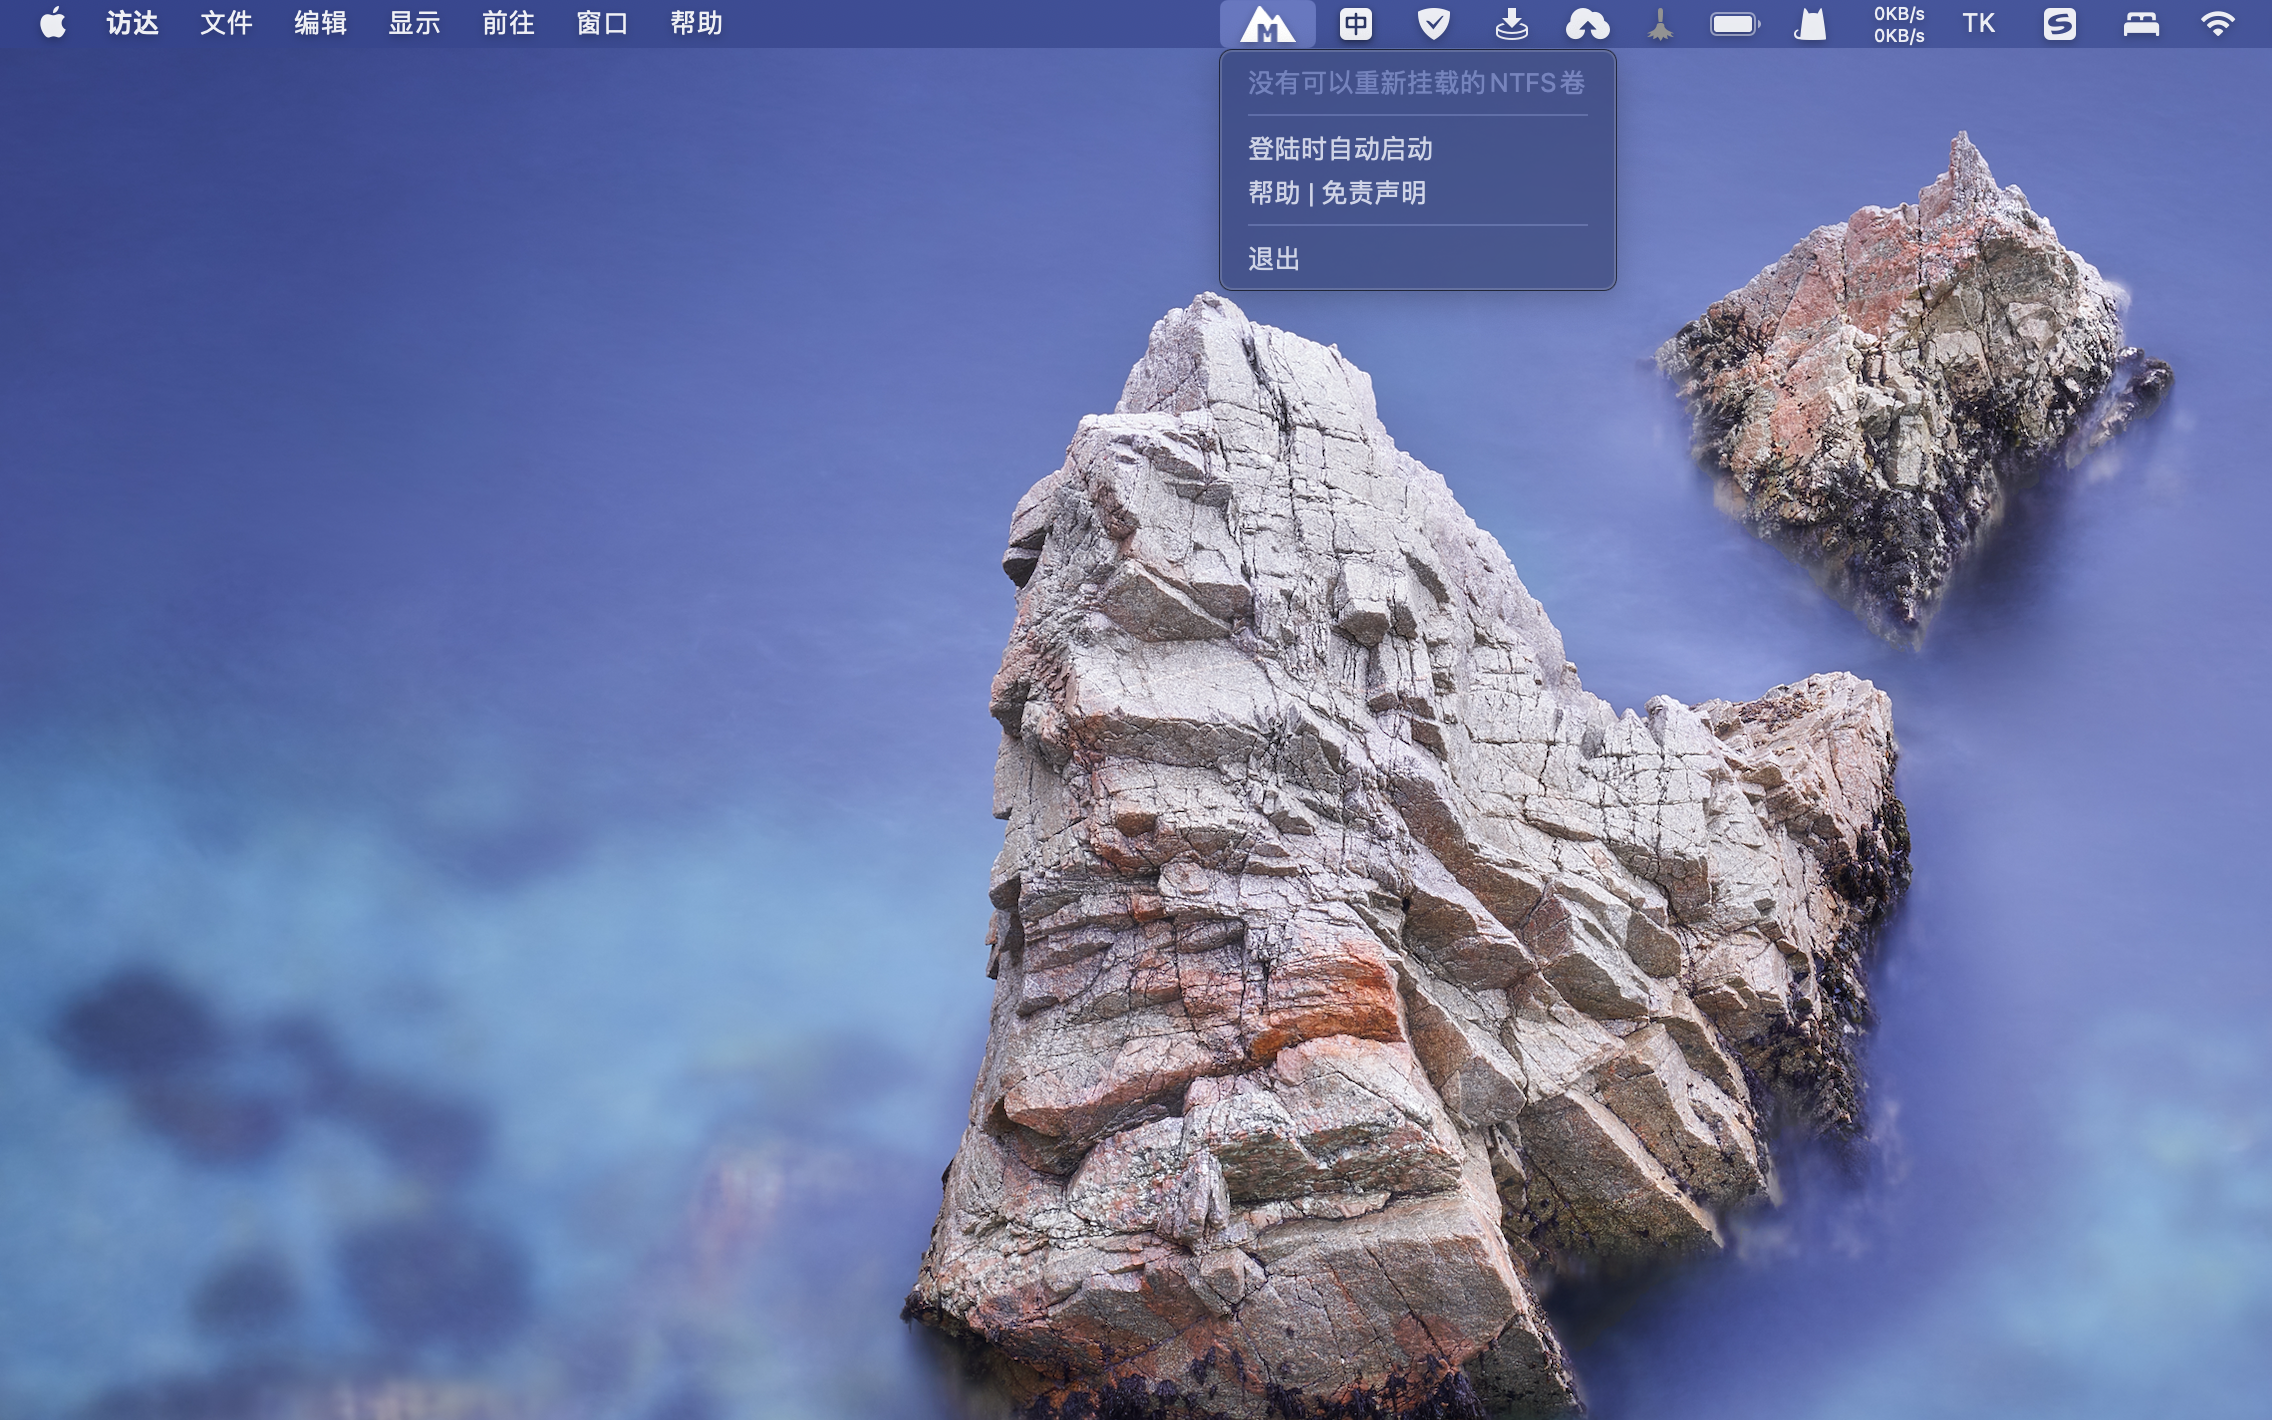
Task: Click the Mounty mountain menu bar icon
Action: coord(1267,24)
